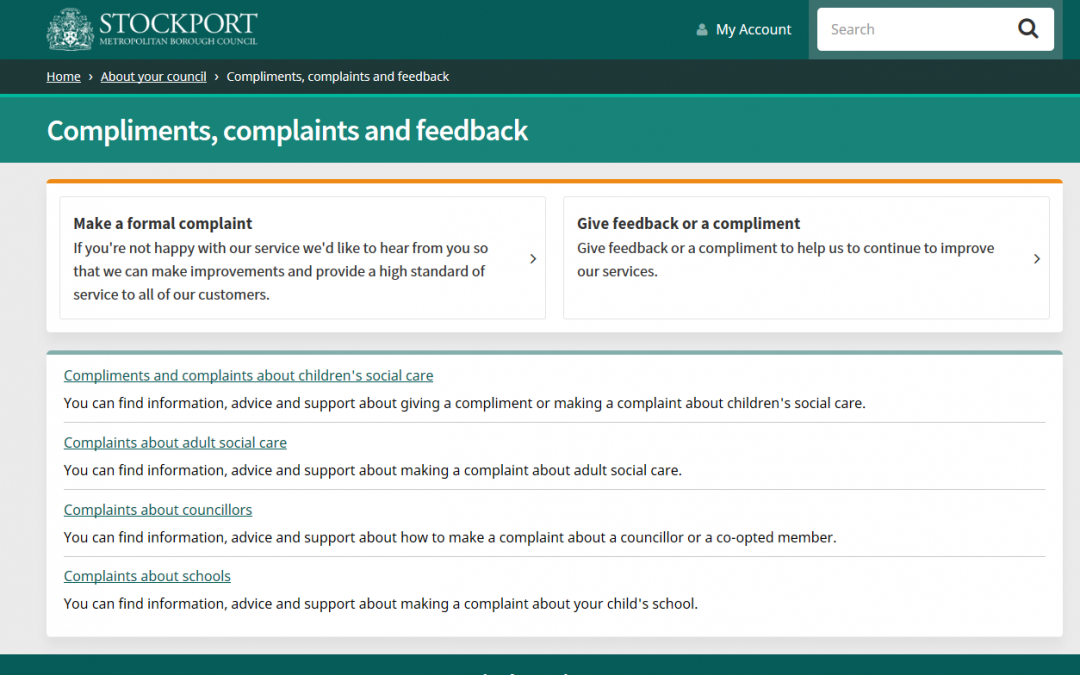The image size is (1080, 675).
Task: Visit Complaints about schools link
Action: 147,576
